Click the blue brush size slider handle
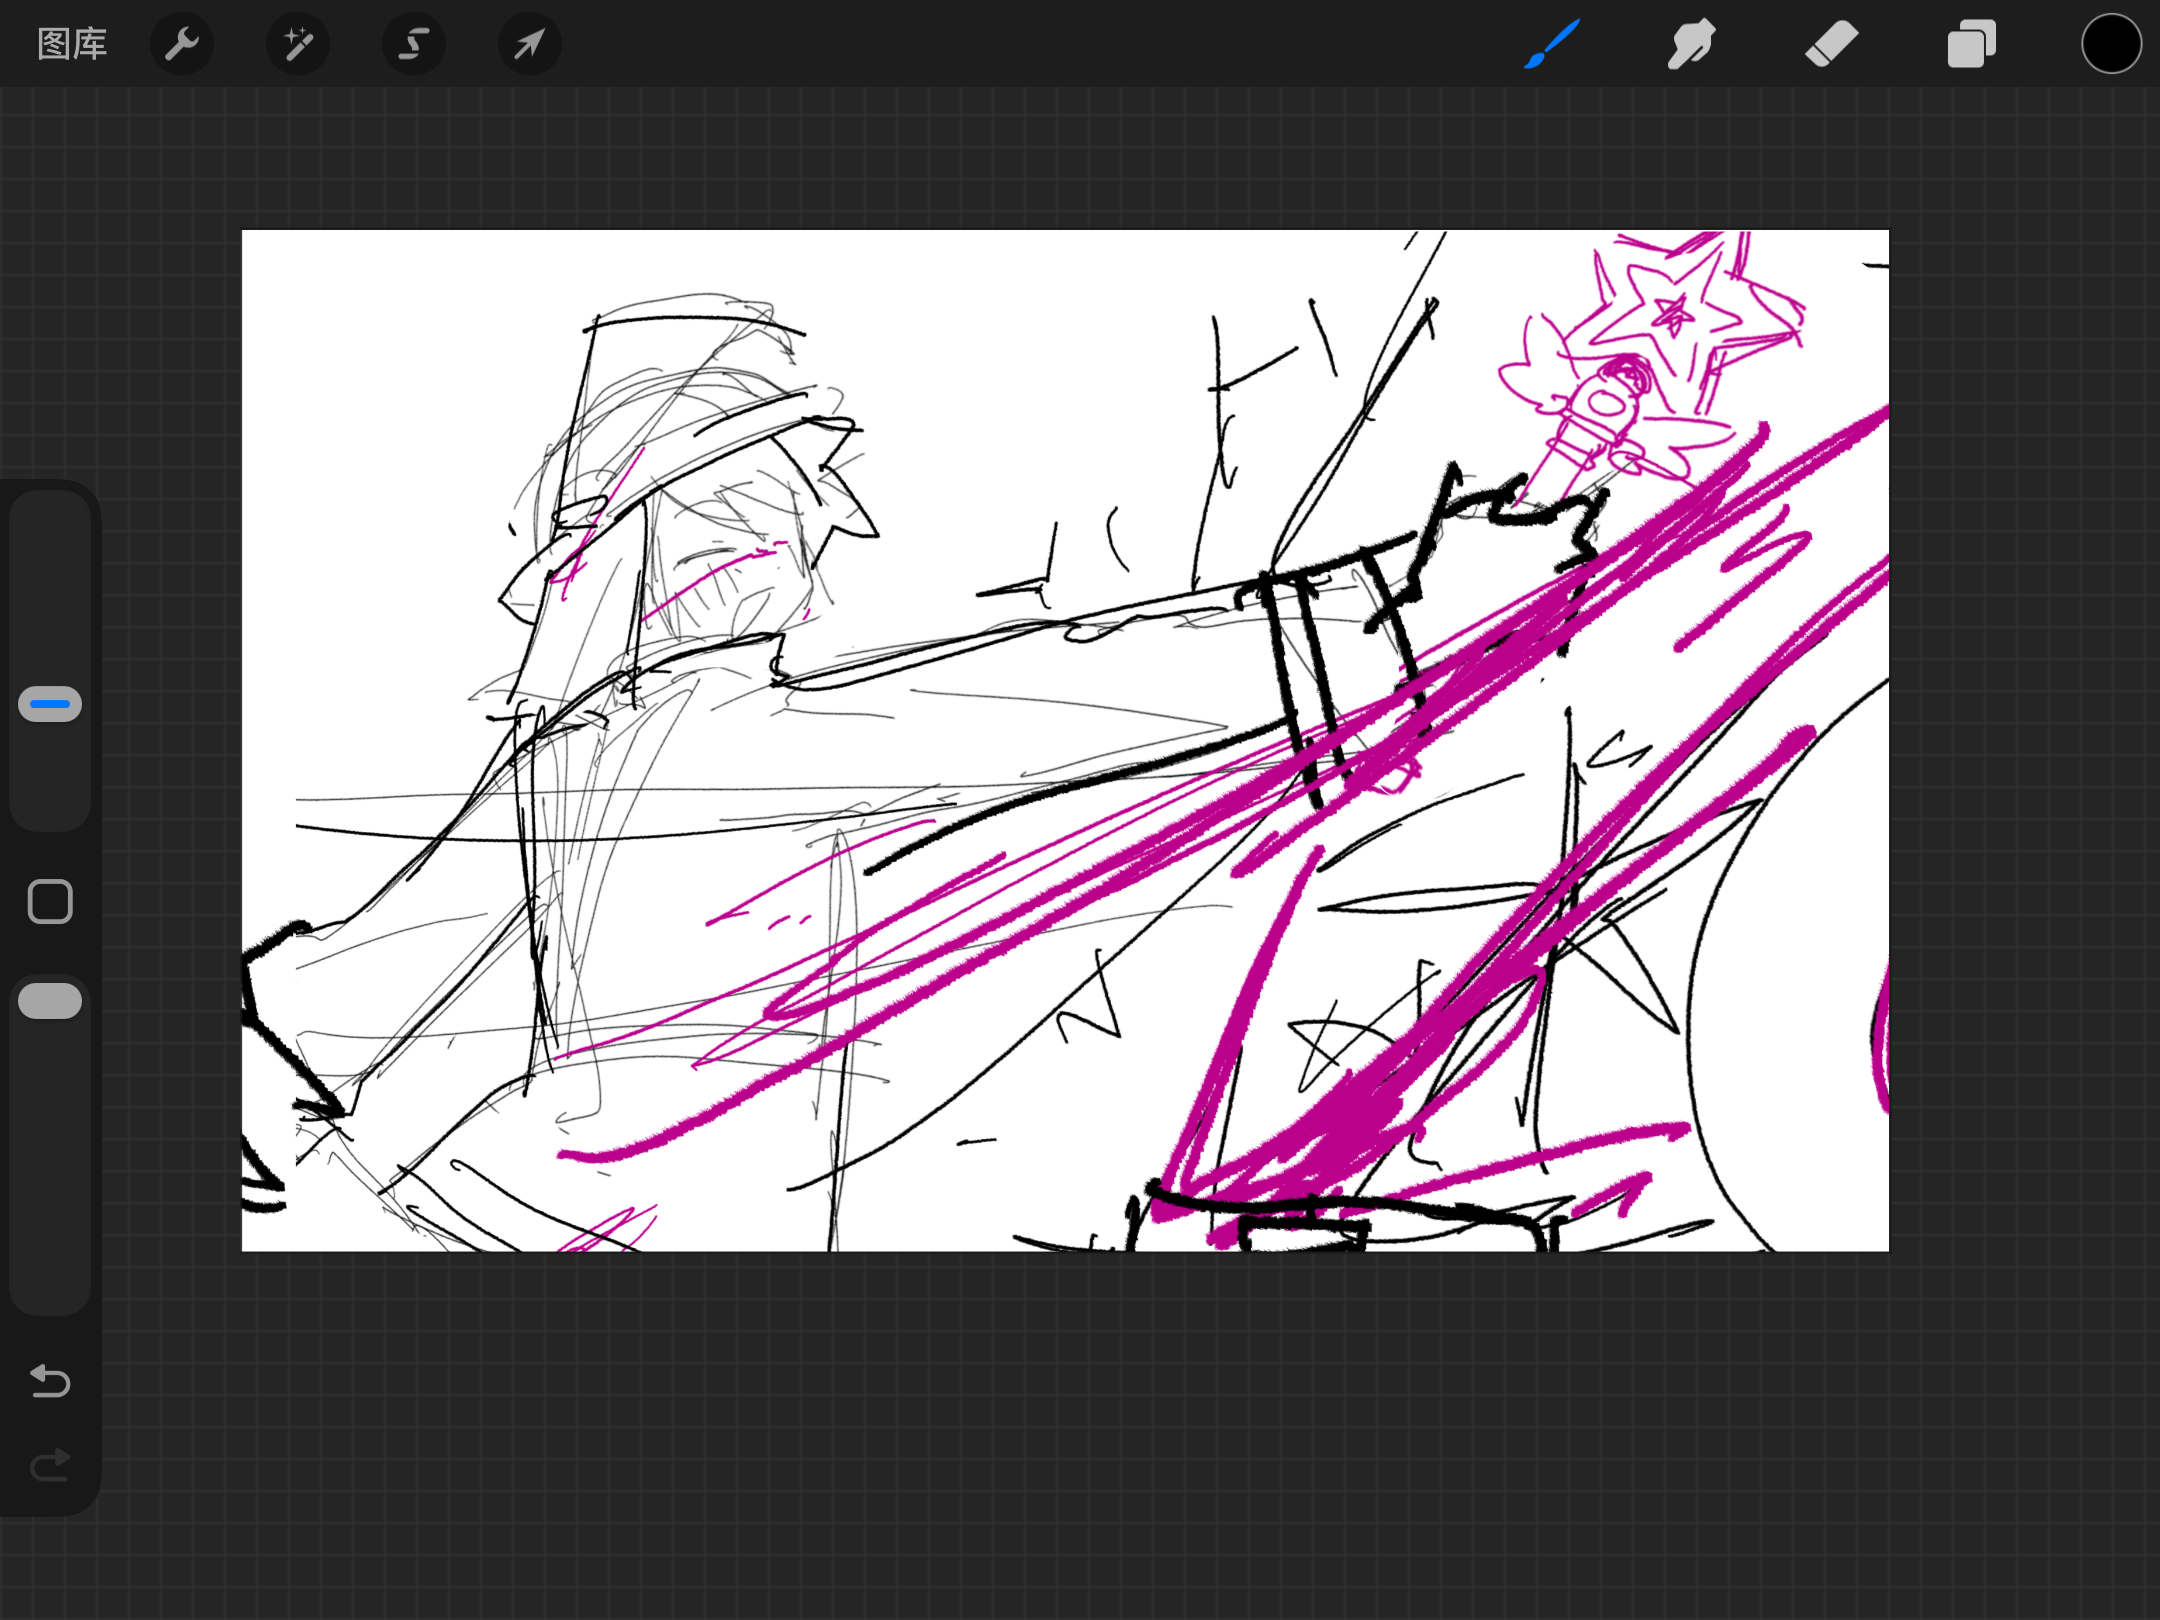The image size is (2160, 1620). point(50,704)
